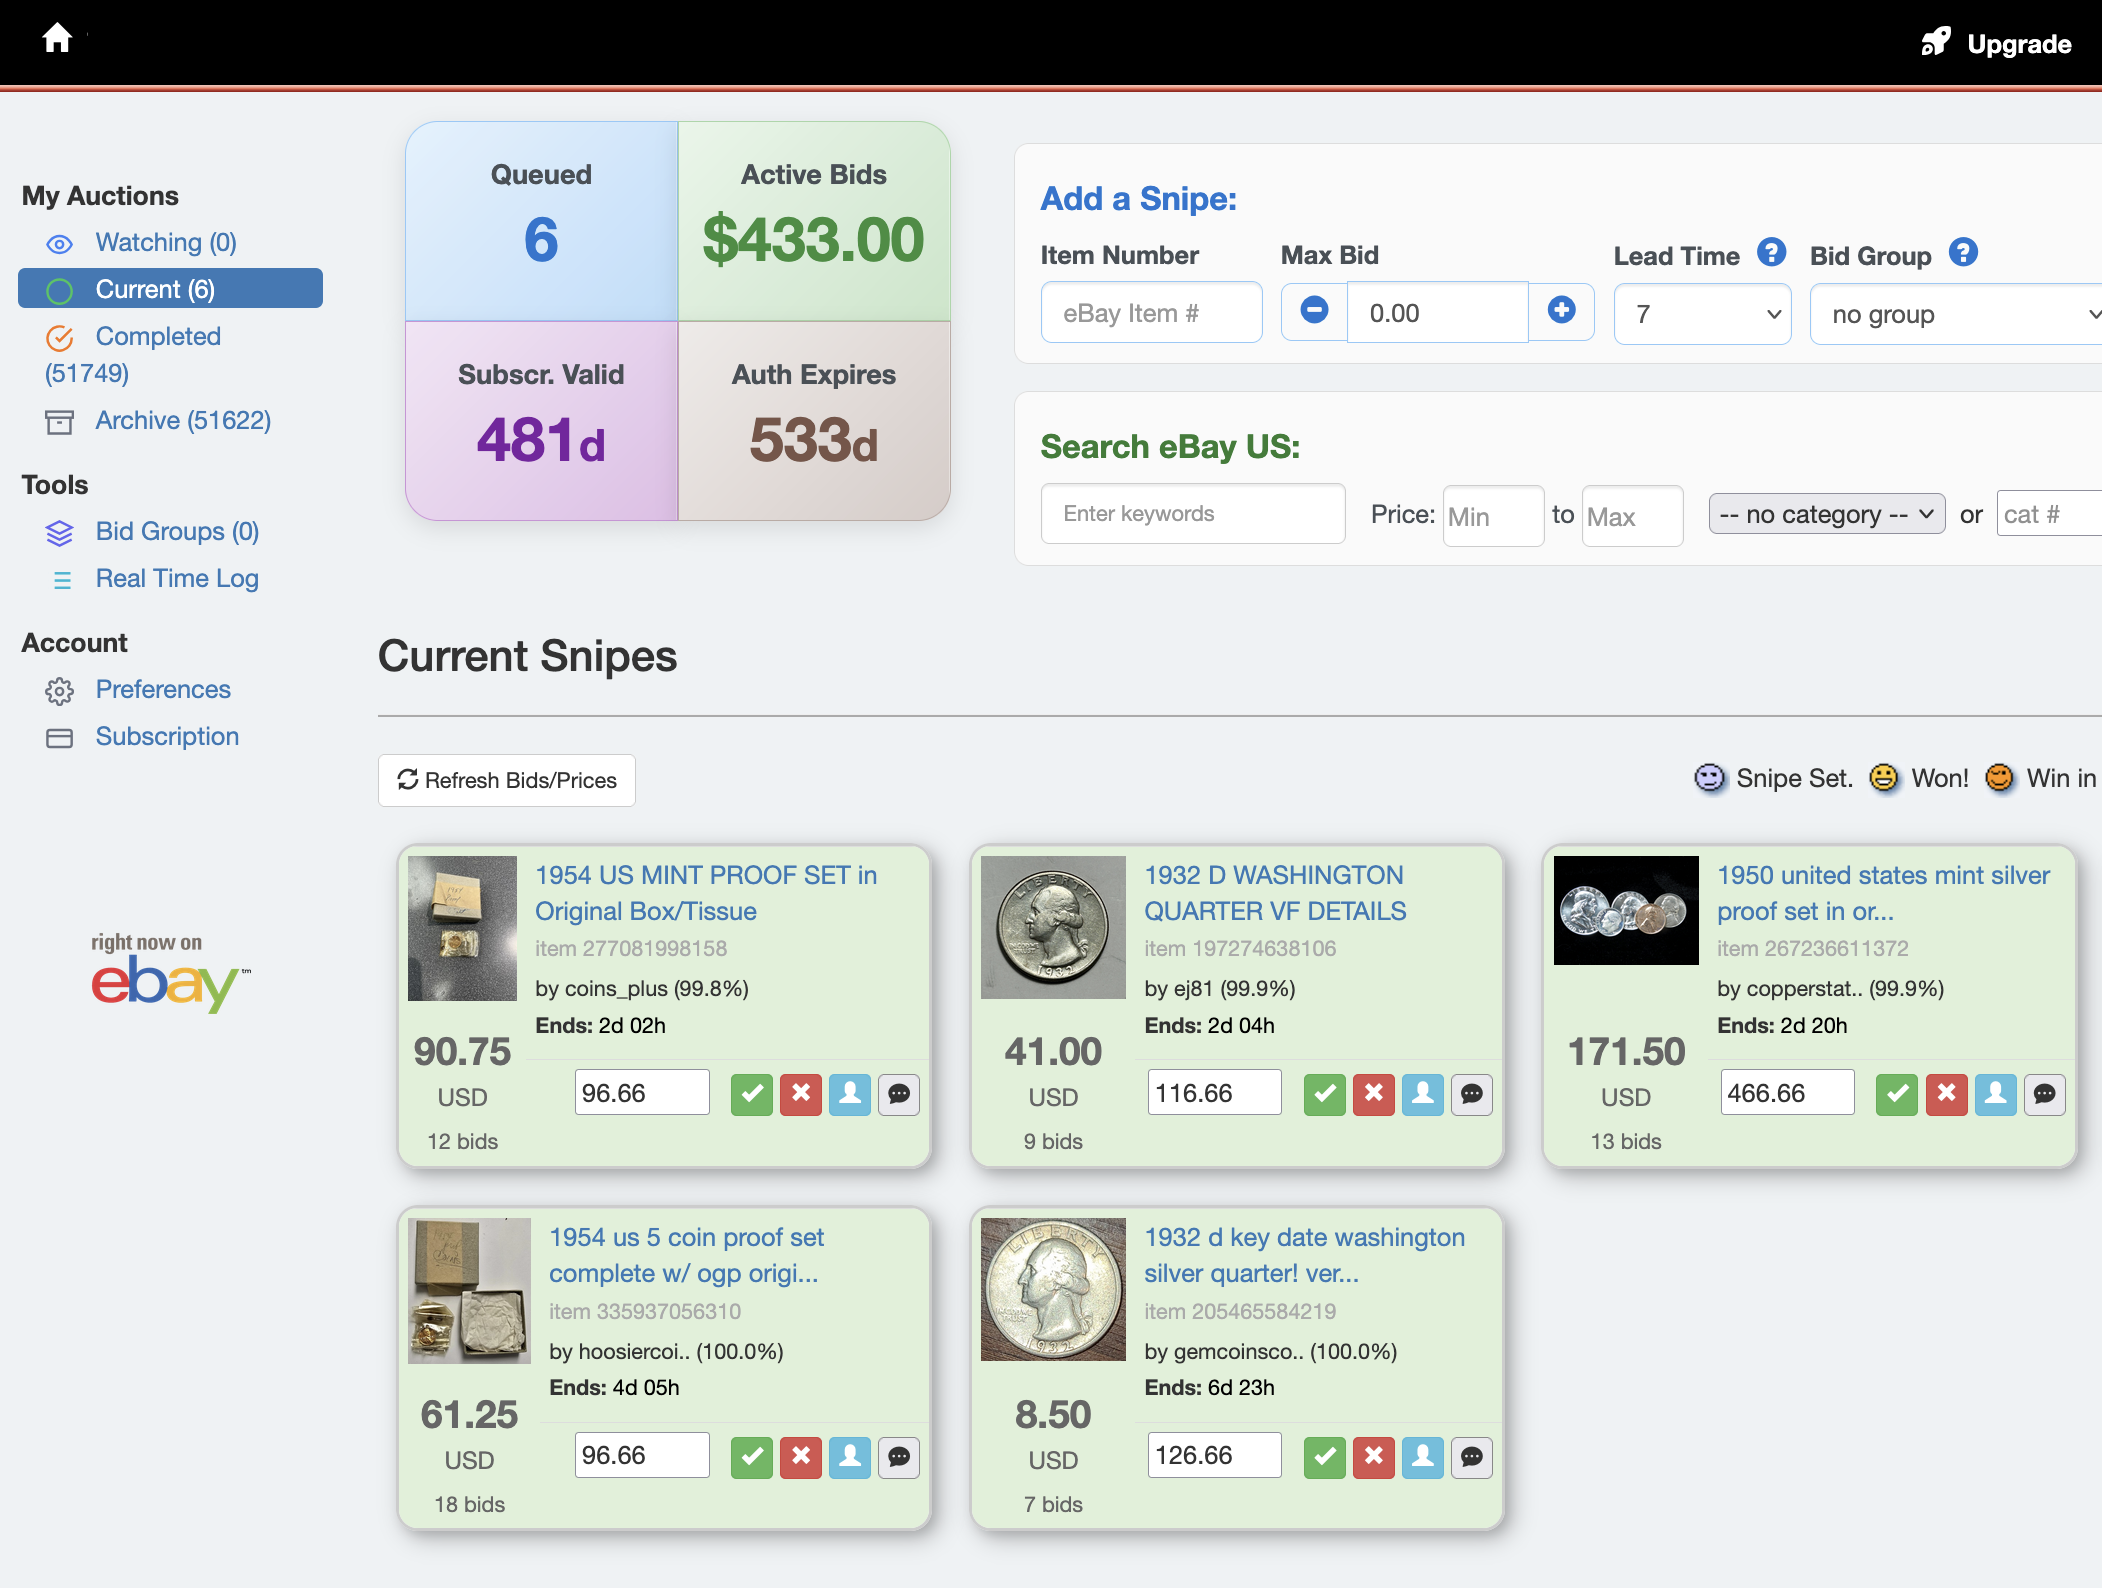
Task: Expand the 'no category' dropdown
Action: [1826, 514]
